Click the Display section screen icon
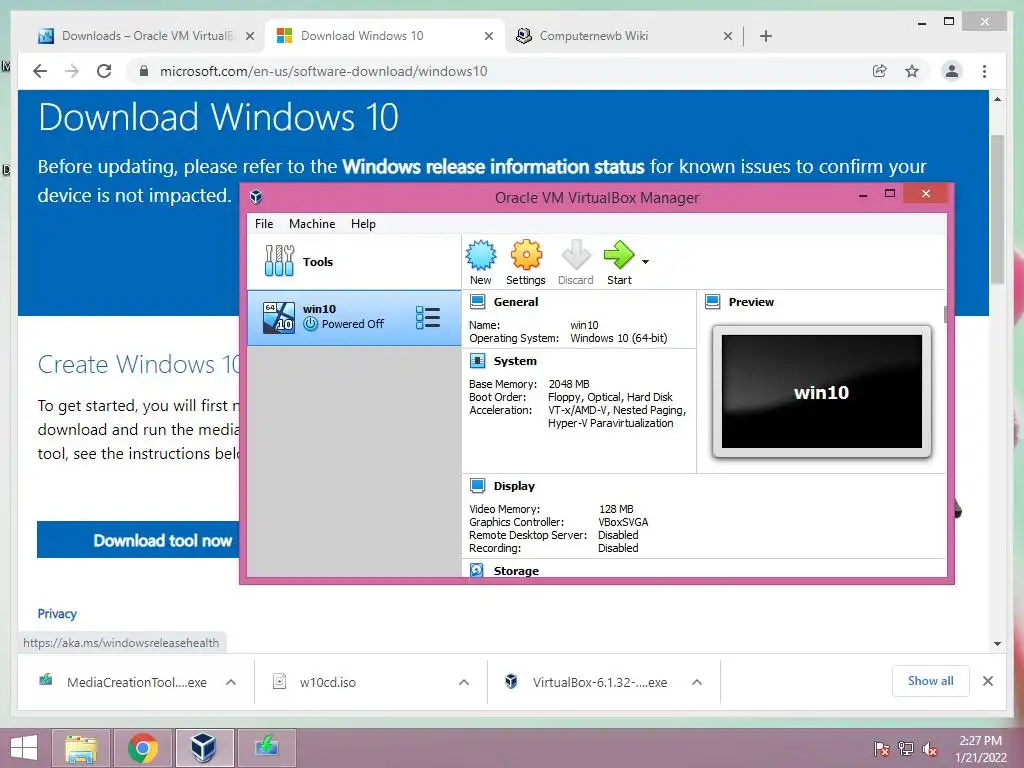Viewport: 1024px width, 768px height. click(477, 486)
